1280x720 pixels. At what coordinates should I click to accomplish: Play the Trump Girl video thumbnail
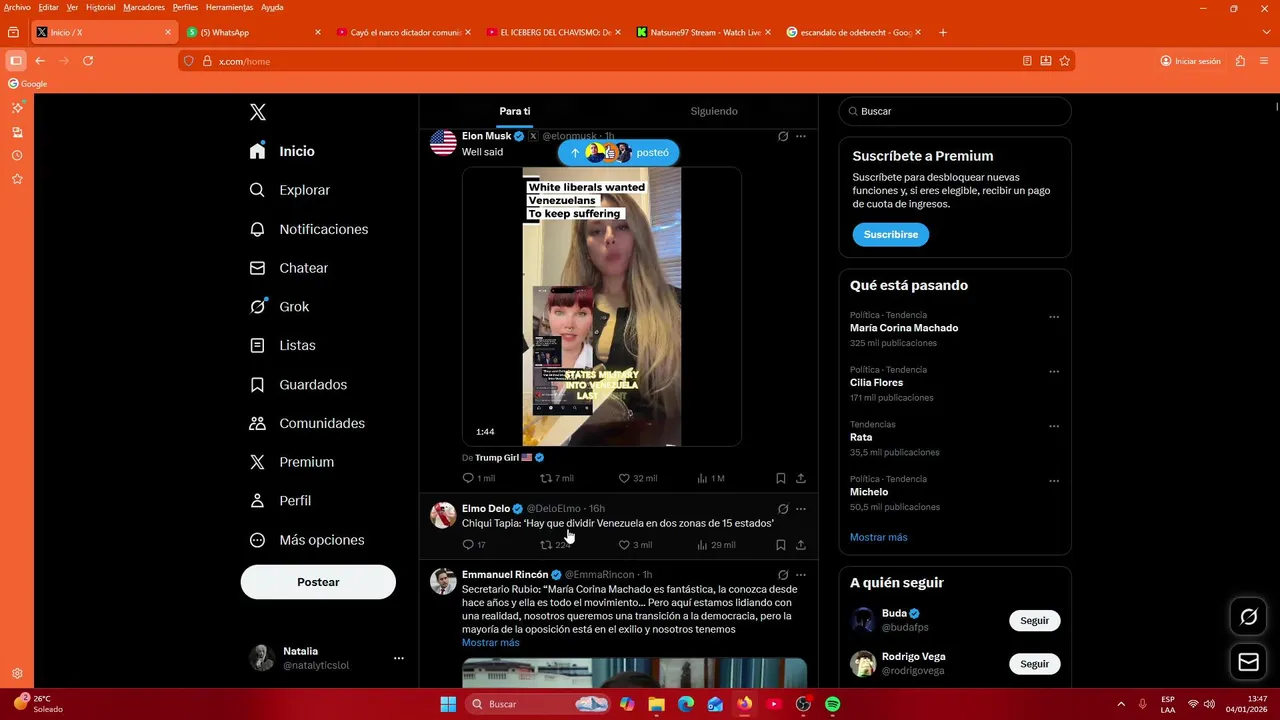[x=602, y=306]
